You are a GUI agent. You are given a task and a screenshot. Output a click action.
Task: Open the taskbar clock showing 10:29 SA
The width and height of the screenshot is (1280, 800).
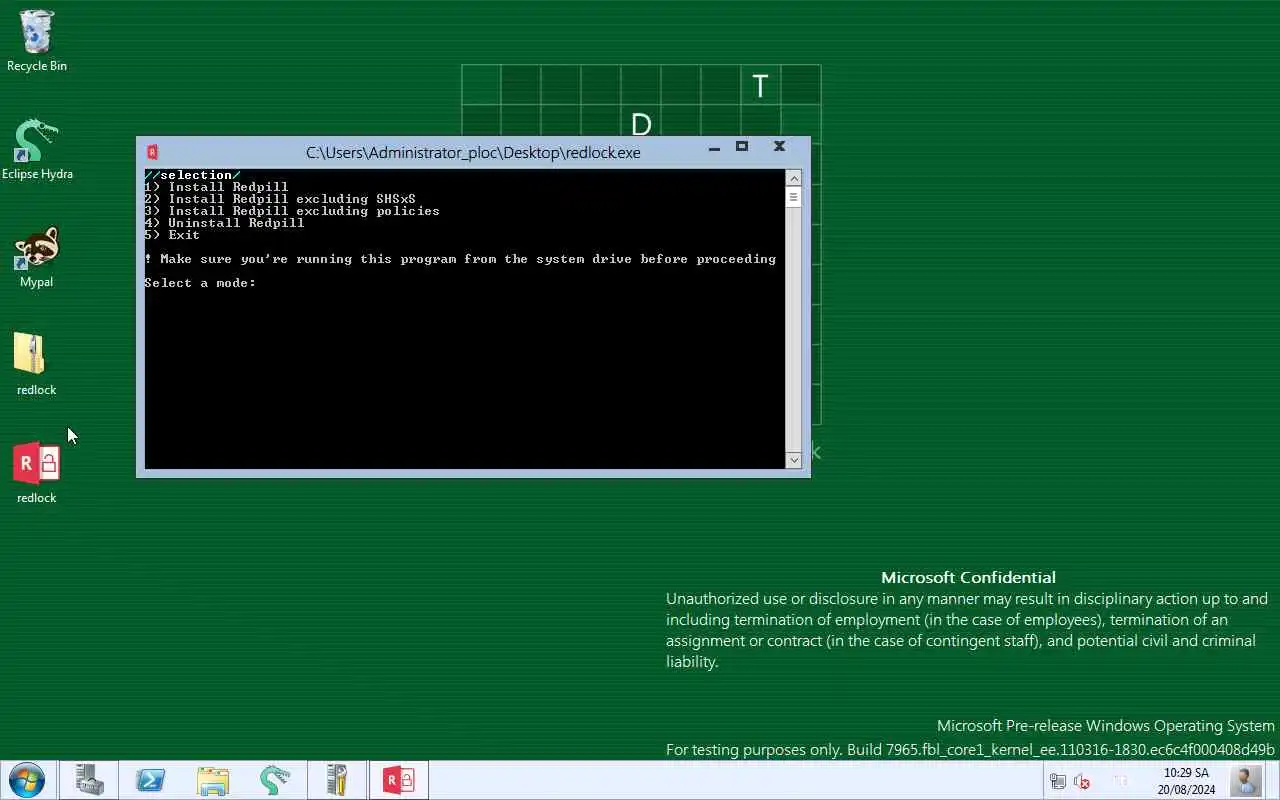pyautogui.click(x=1186, y=781)
